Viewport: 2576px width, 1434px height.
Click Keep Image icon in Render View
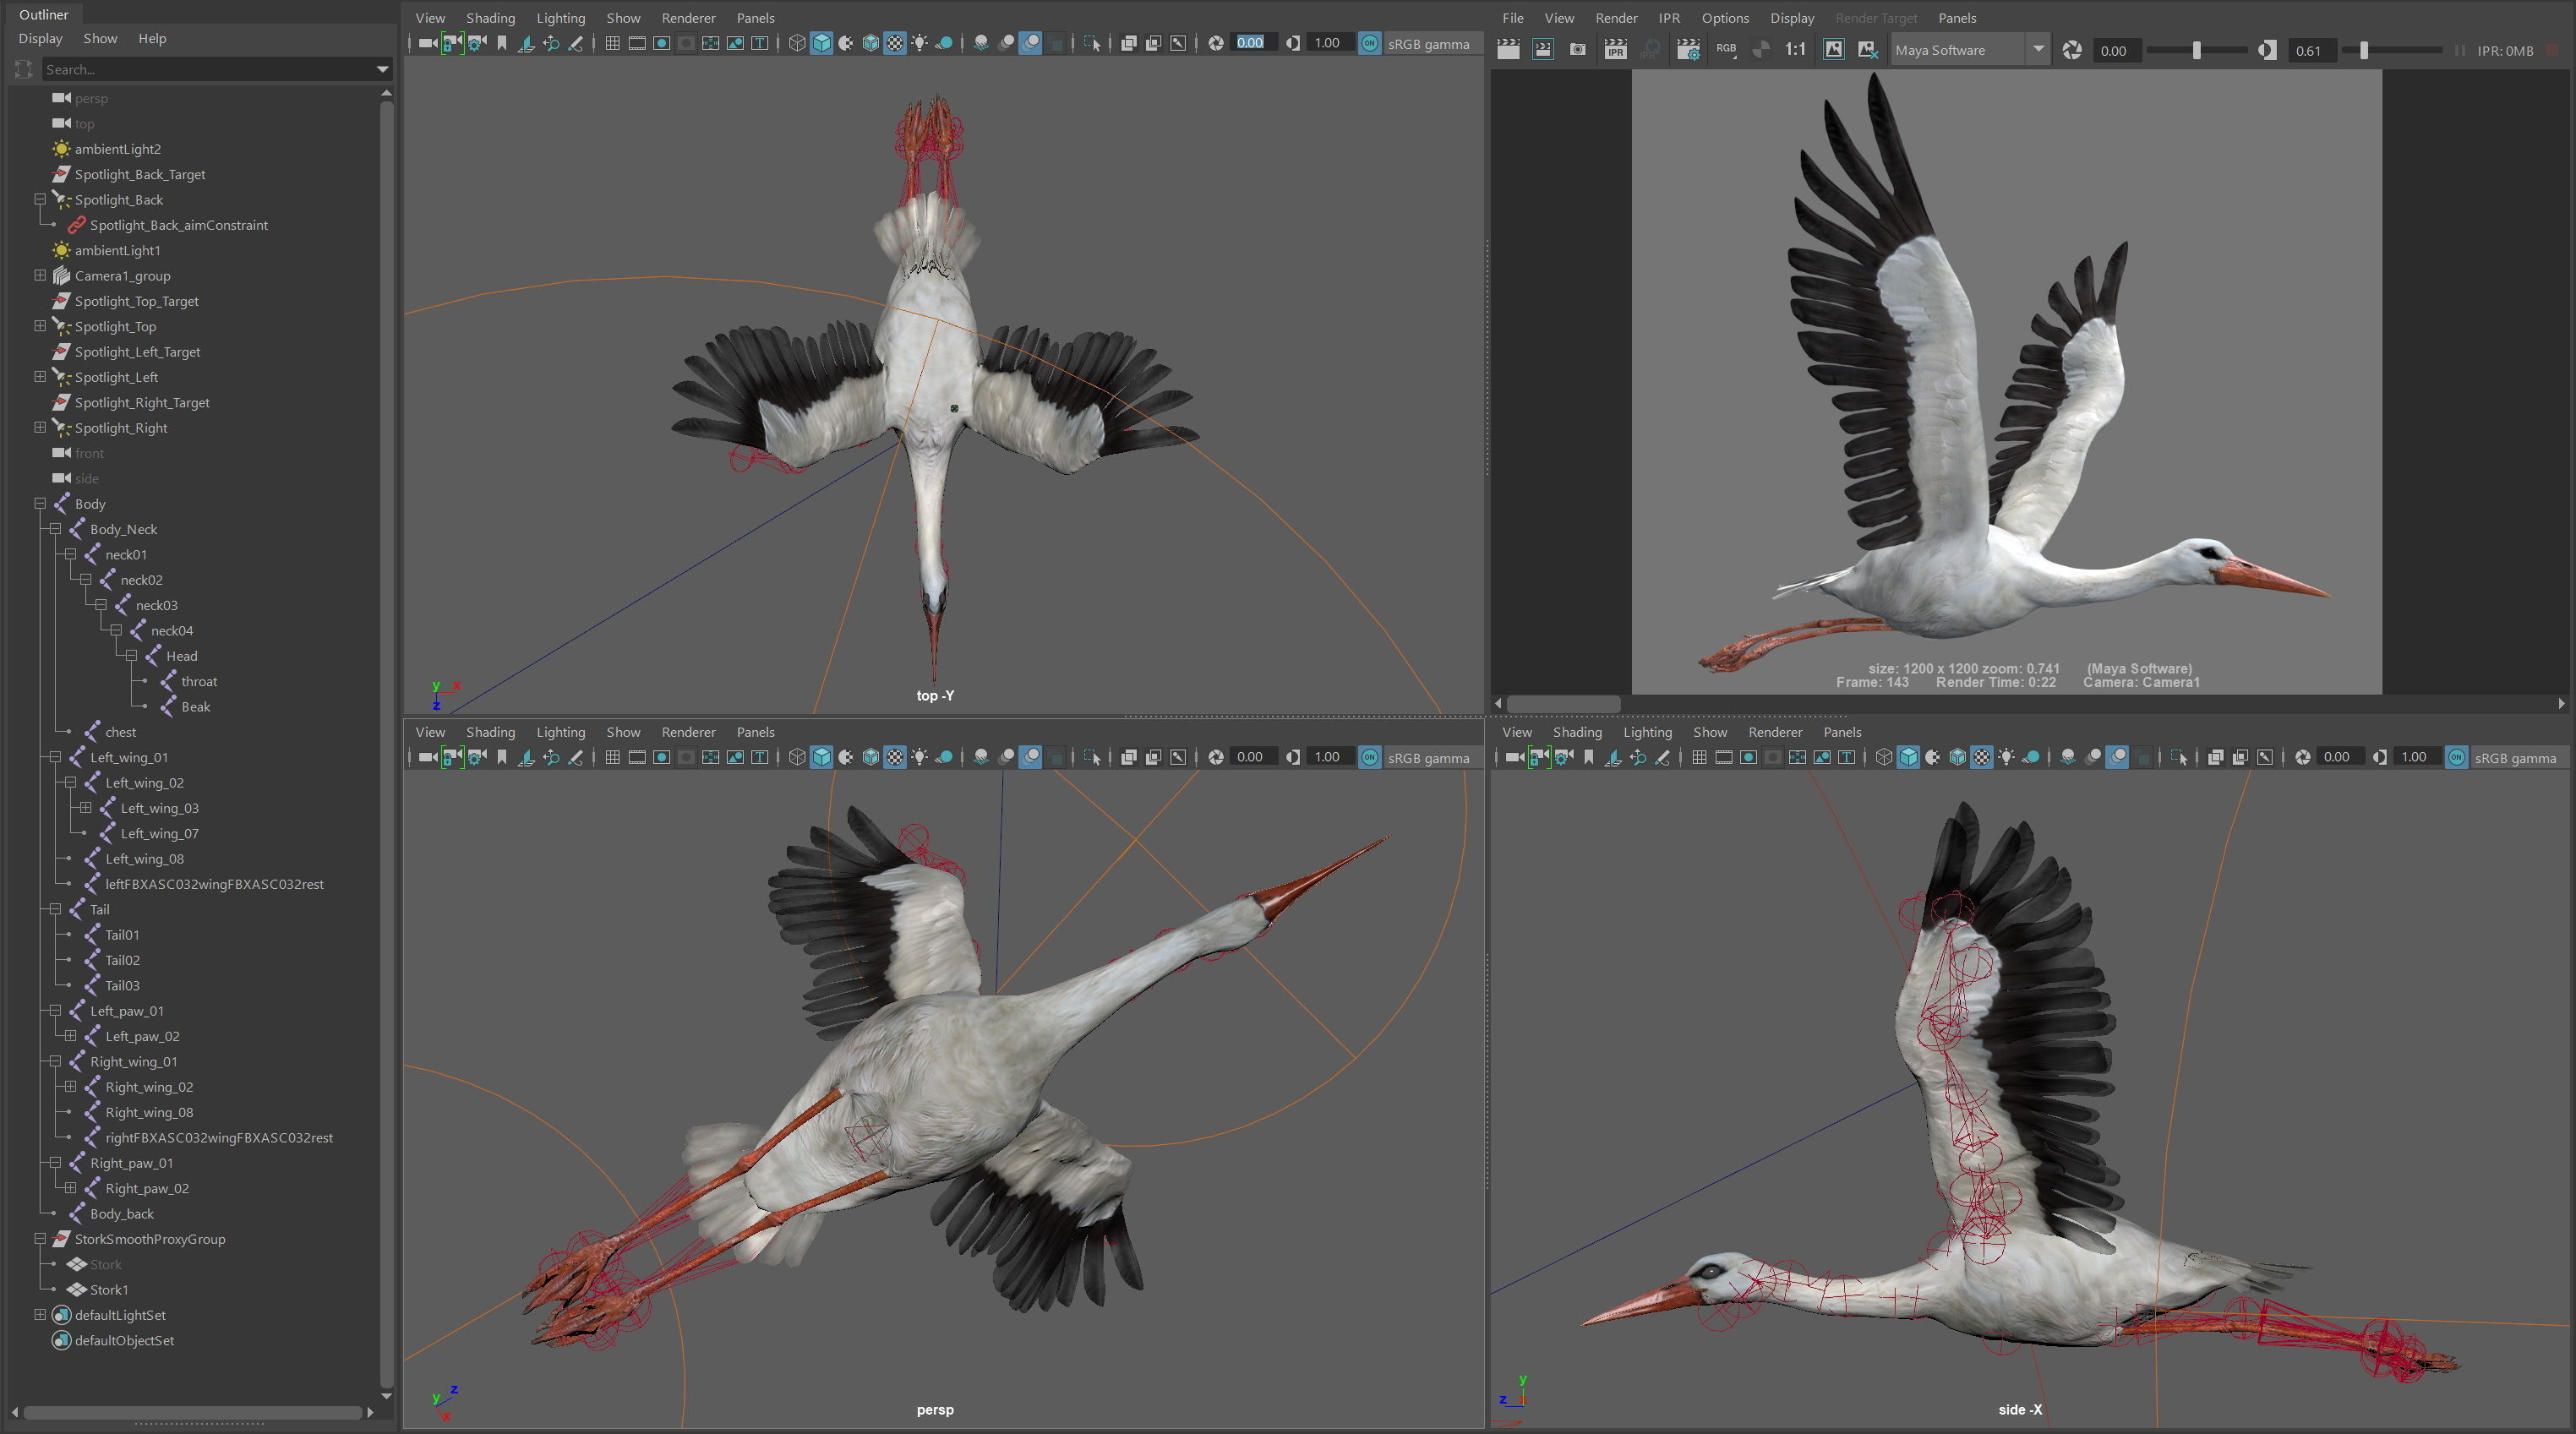point(1833,50)
